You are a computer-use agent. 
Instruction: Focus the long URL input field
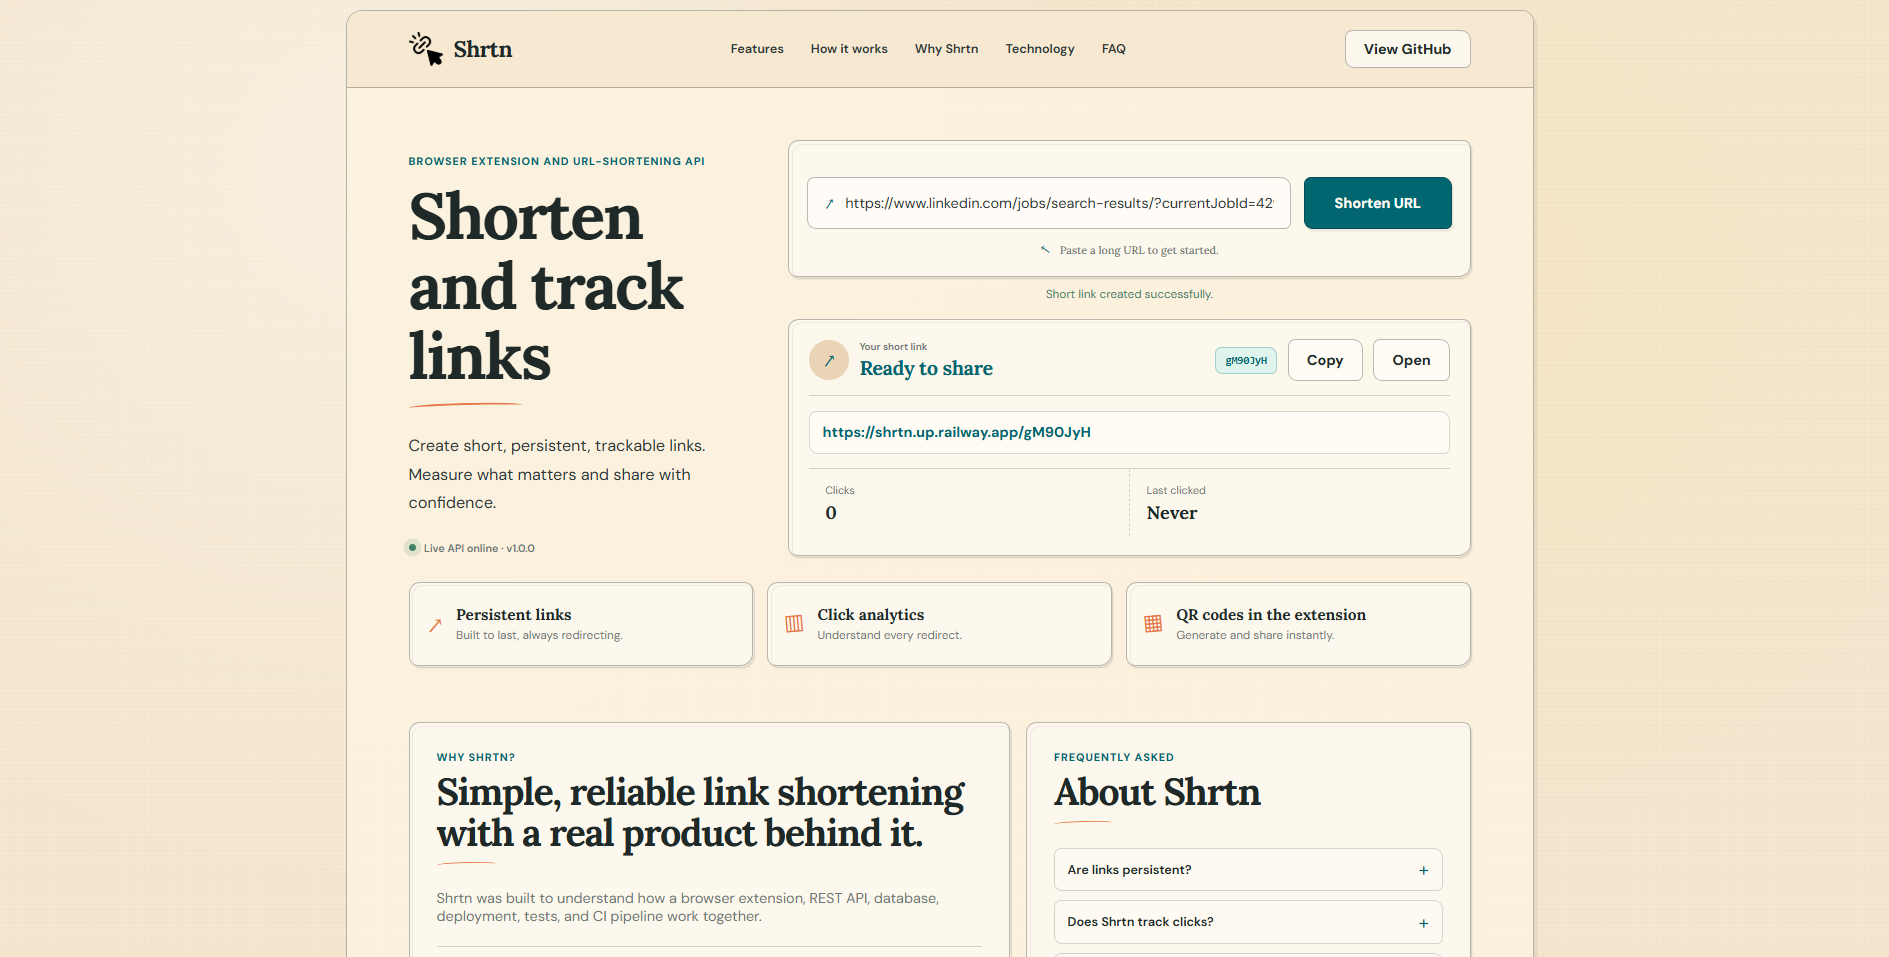tap(1048, 203)
